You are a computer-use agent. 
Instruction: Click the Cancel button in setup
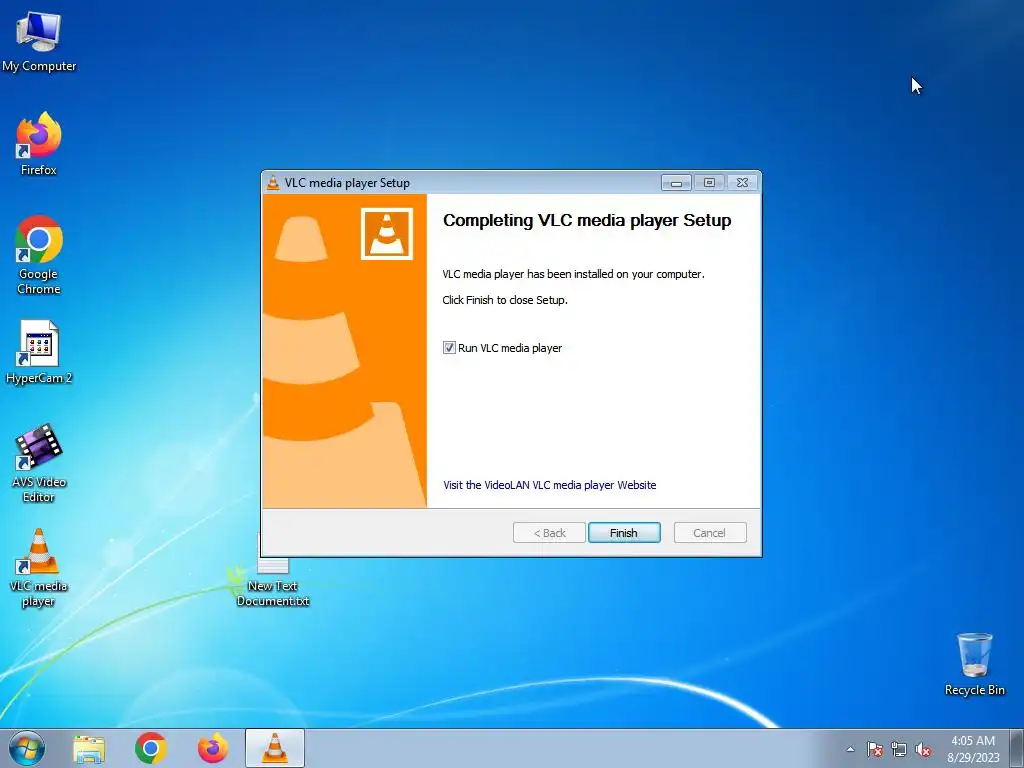click(x=709, y=533)
